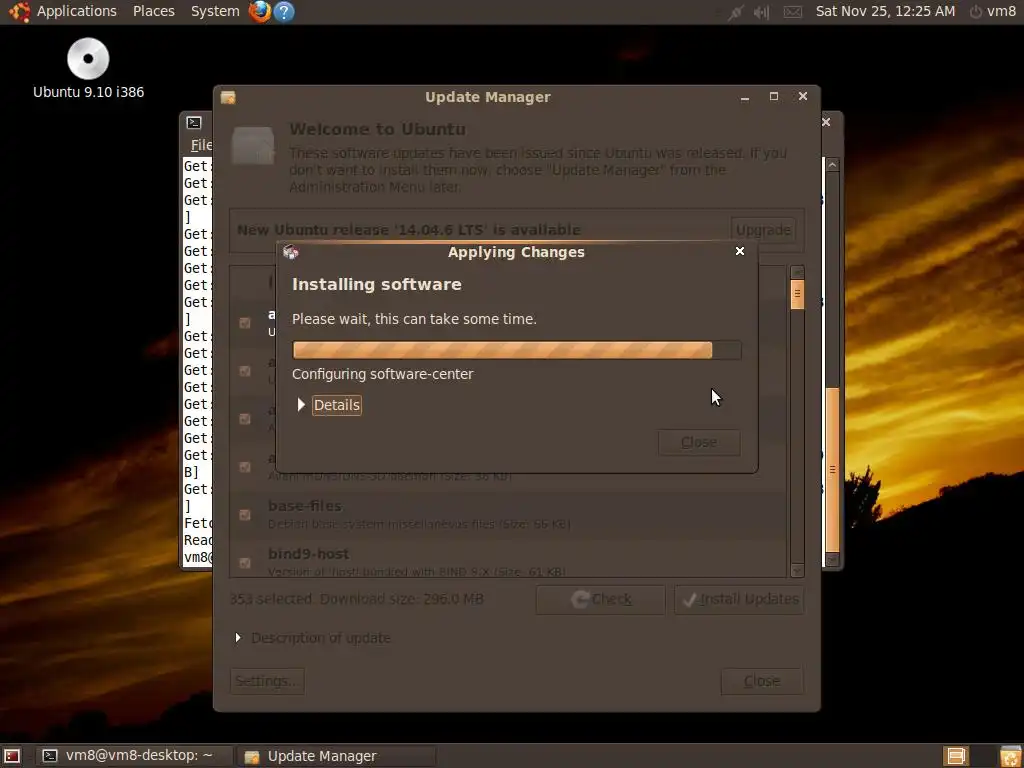Click Close in Applying Changes dialog

tap(699, 442)
